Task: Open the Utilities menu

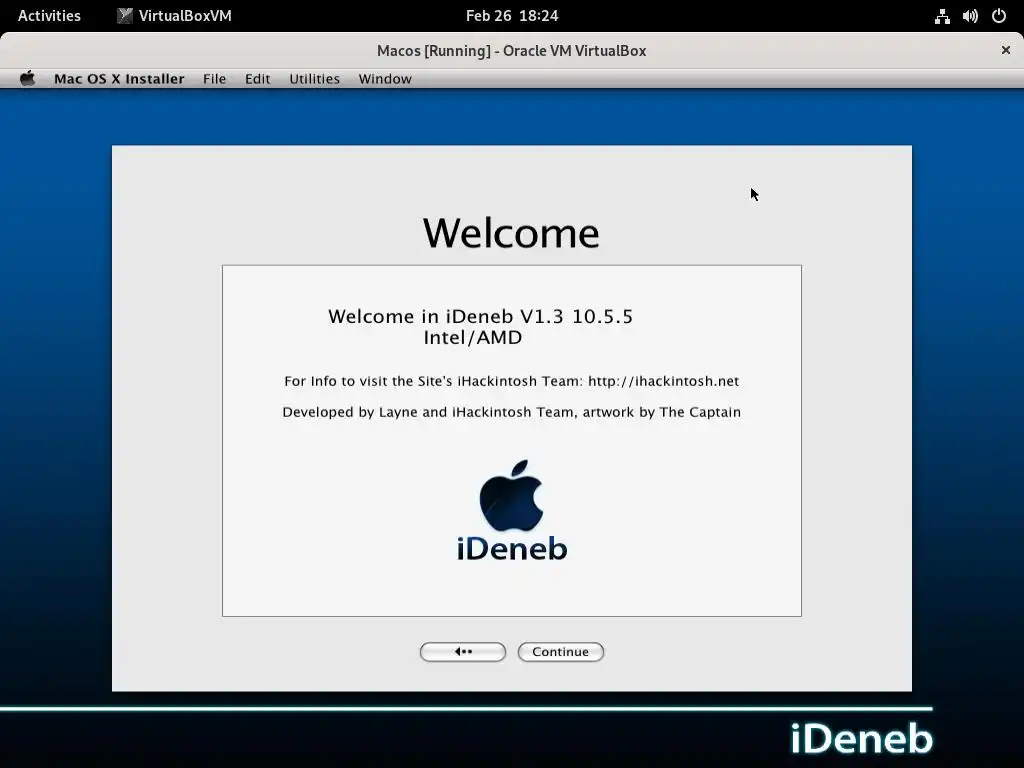Action: point(314,79)
